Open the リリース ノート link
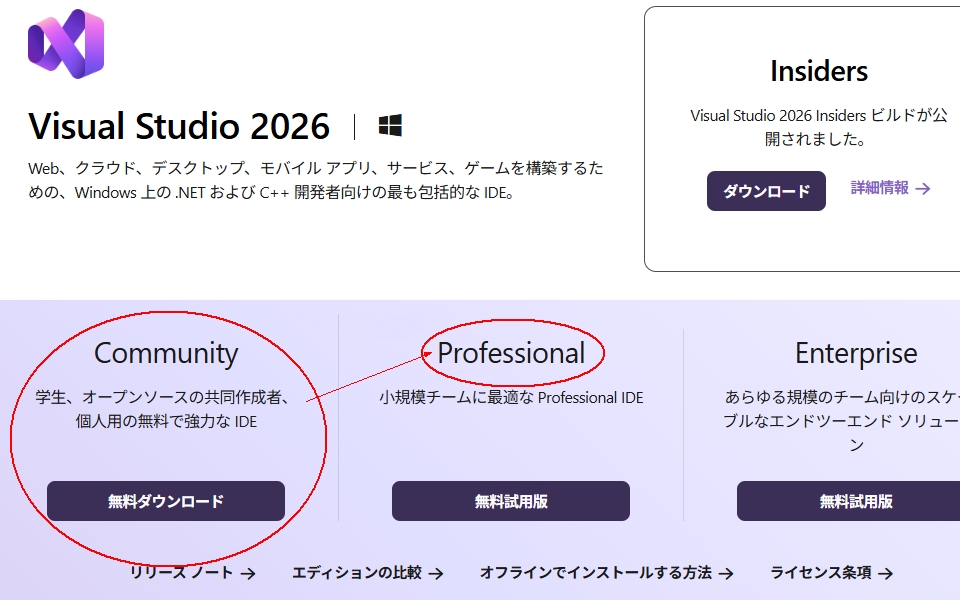 (181, 573)
